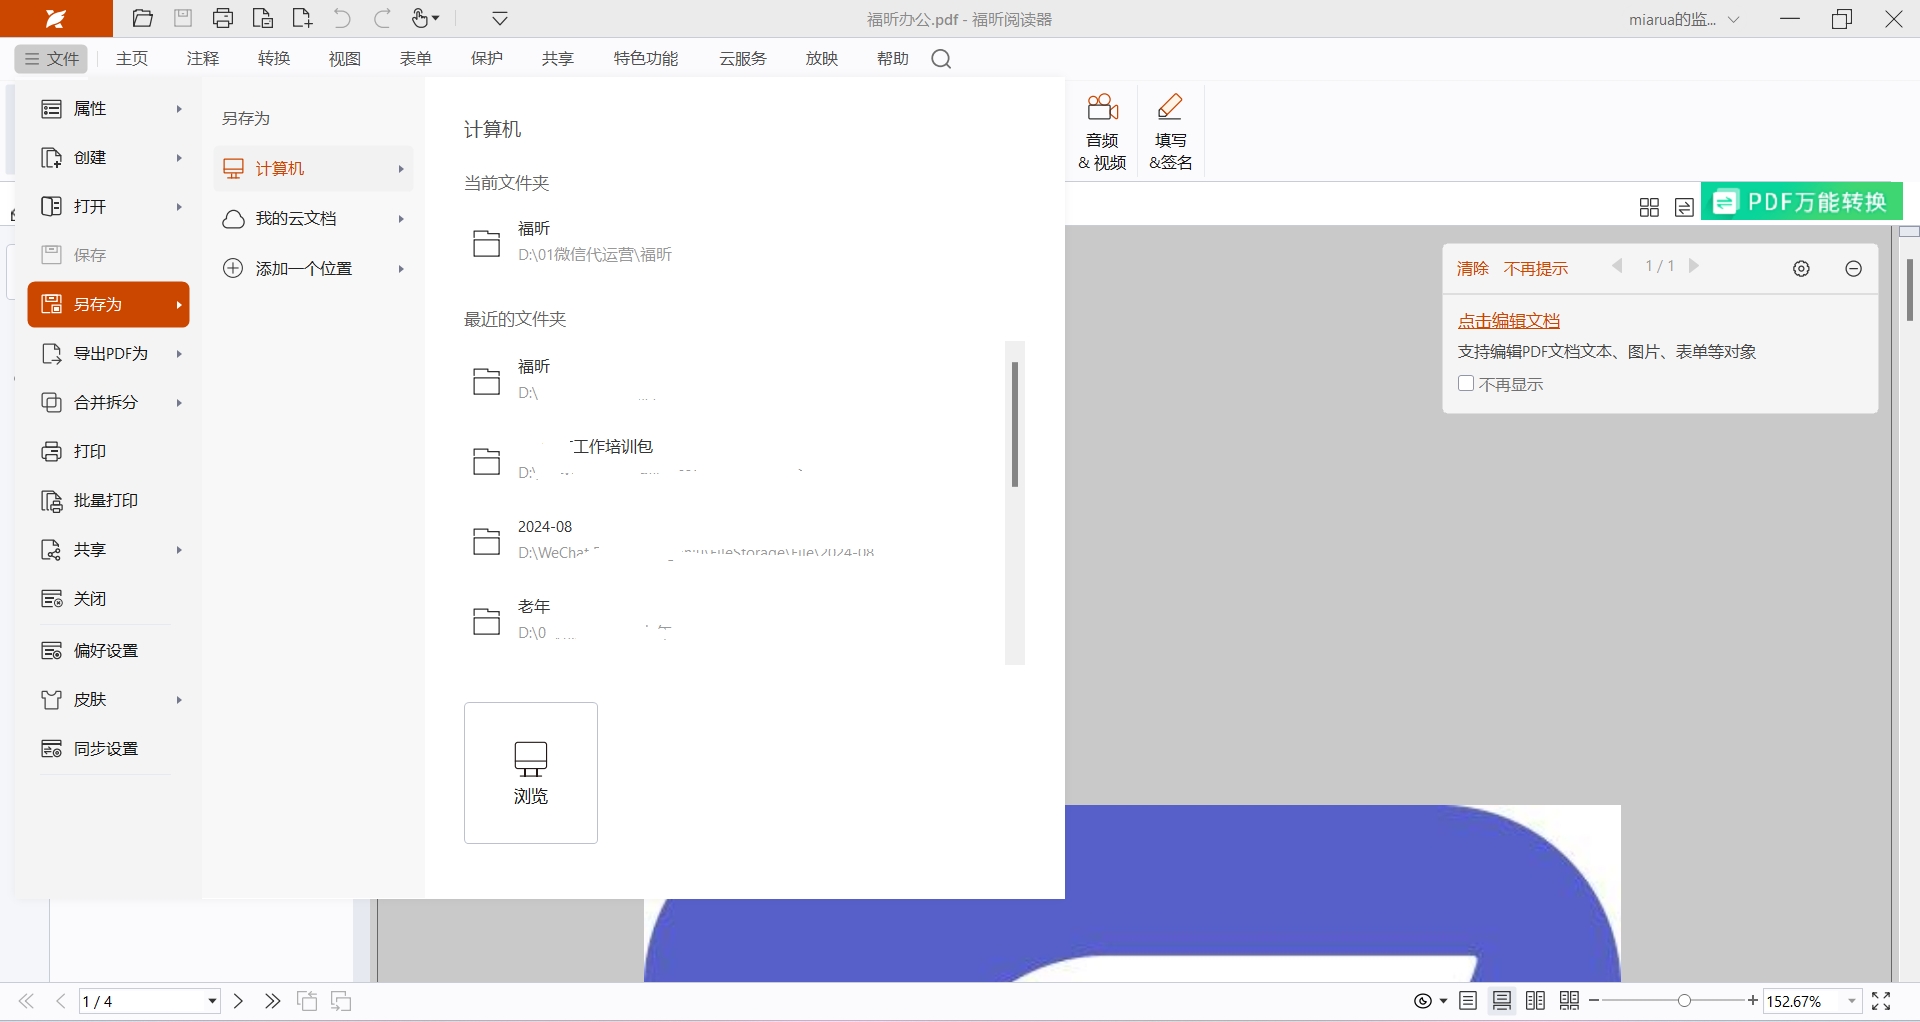The width and height of the screenshot is (1920, 1022).
Task: Expand the 属性 submenu
Action: click(x=109, y=108)
